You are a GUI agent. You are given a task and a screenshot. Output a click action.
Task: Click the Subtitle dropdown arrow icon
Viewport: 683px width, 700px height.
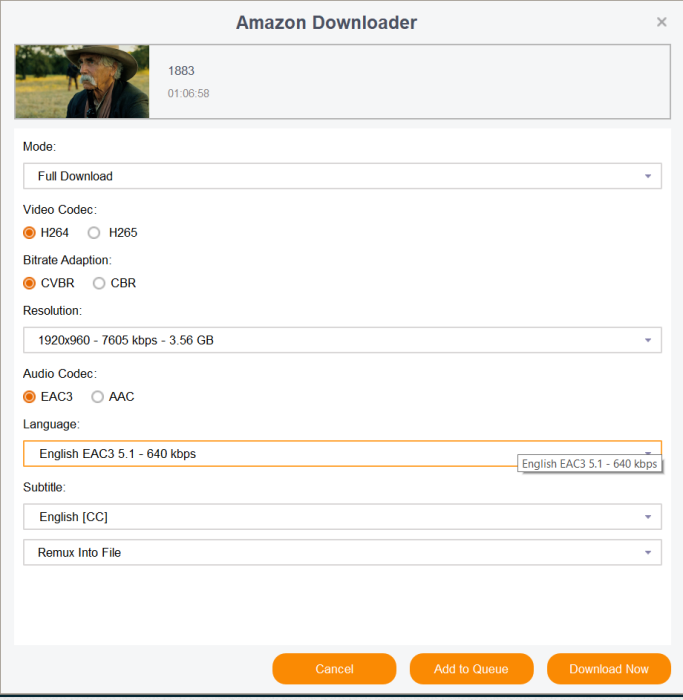pyautogui.click(x=648, y=517)
